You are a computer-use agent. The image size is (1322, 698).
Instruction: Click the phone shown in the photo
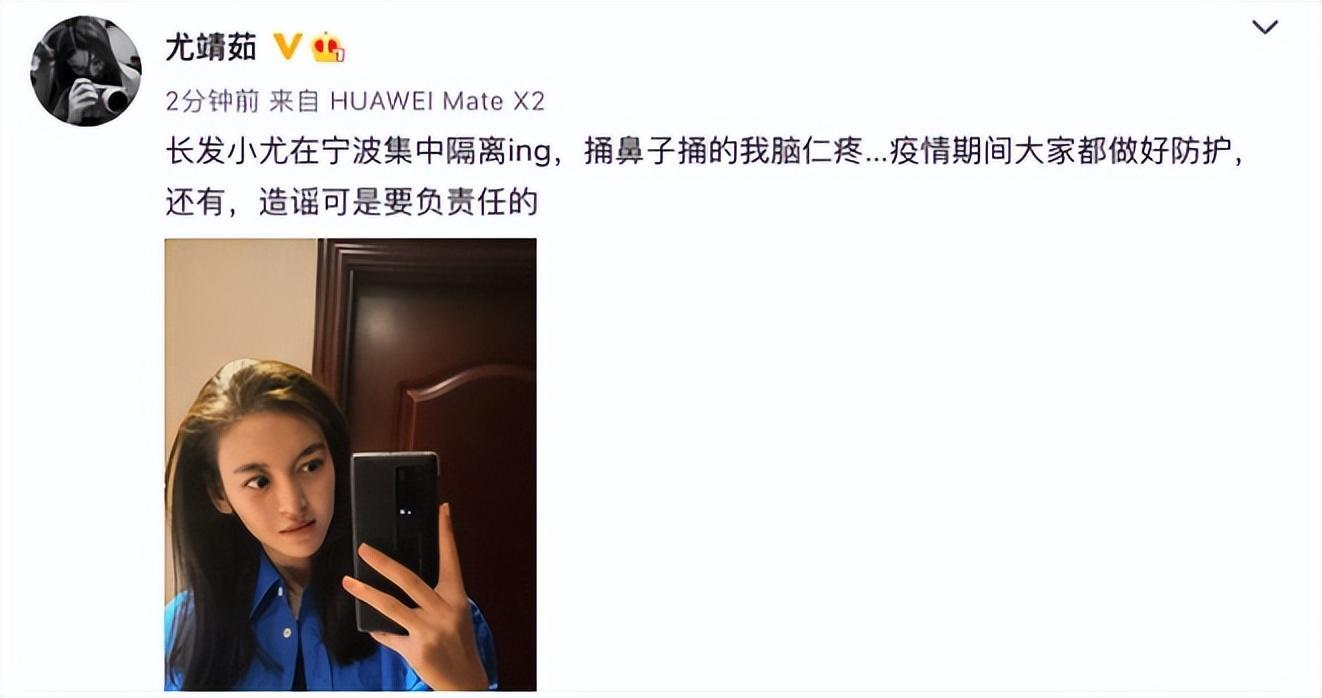(395, 540)
